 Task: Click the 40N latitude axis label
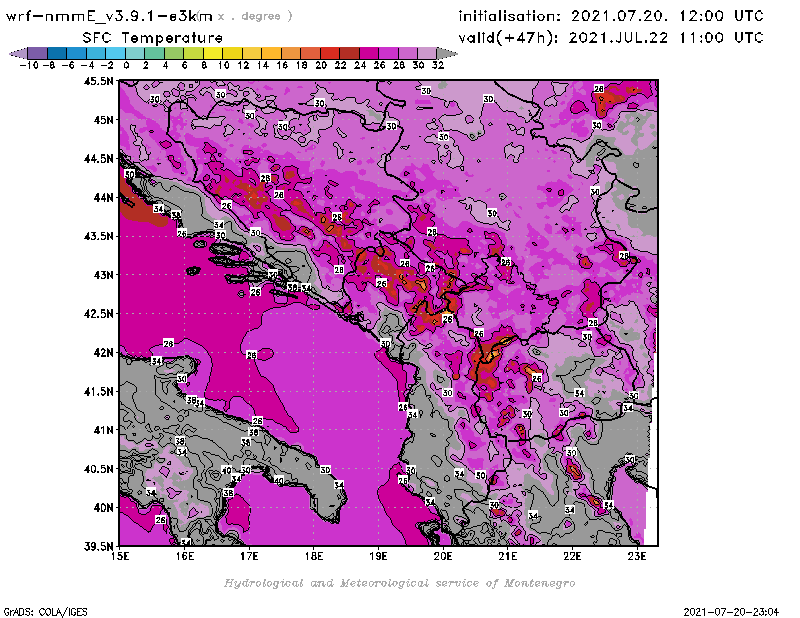click(x=103, y=508)
